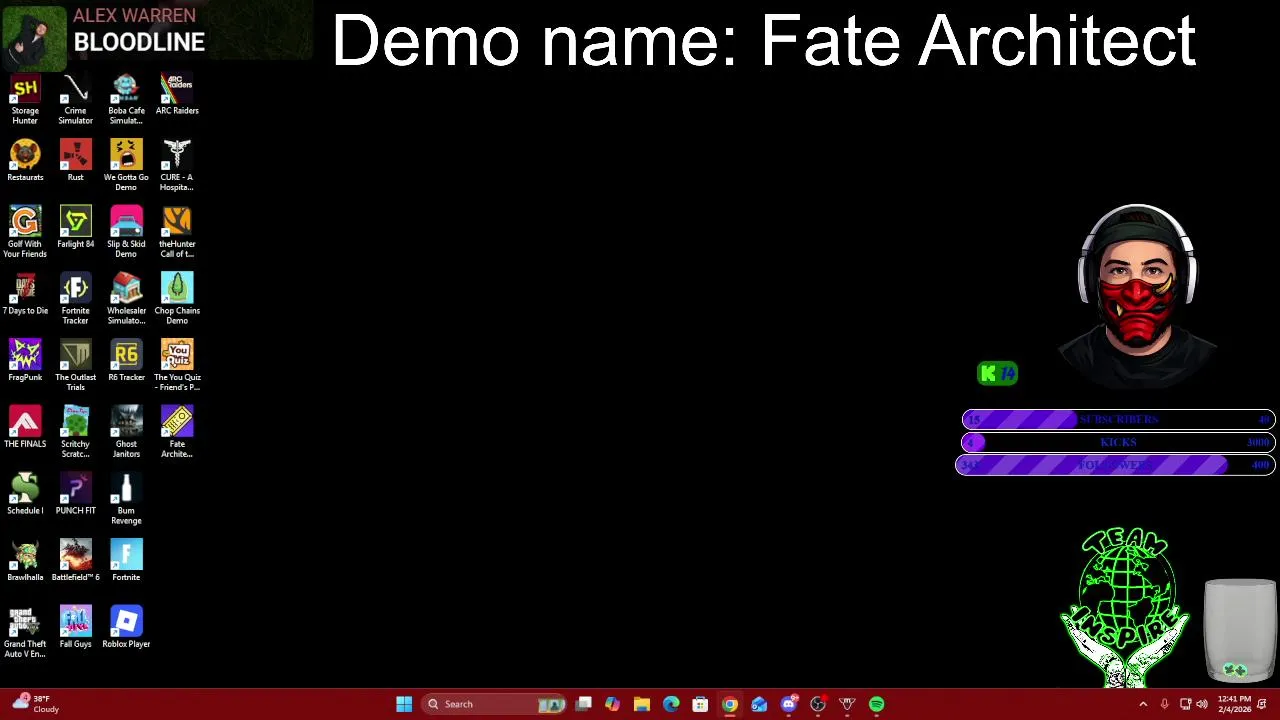Select the Schedule I desktop icon
Viewport: 1280px width, 720px height.
click(x=25, y=495)
